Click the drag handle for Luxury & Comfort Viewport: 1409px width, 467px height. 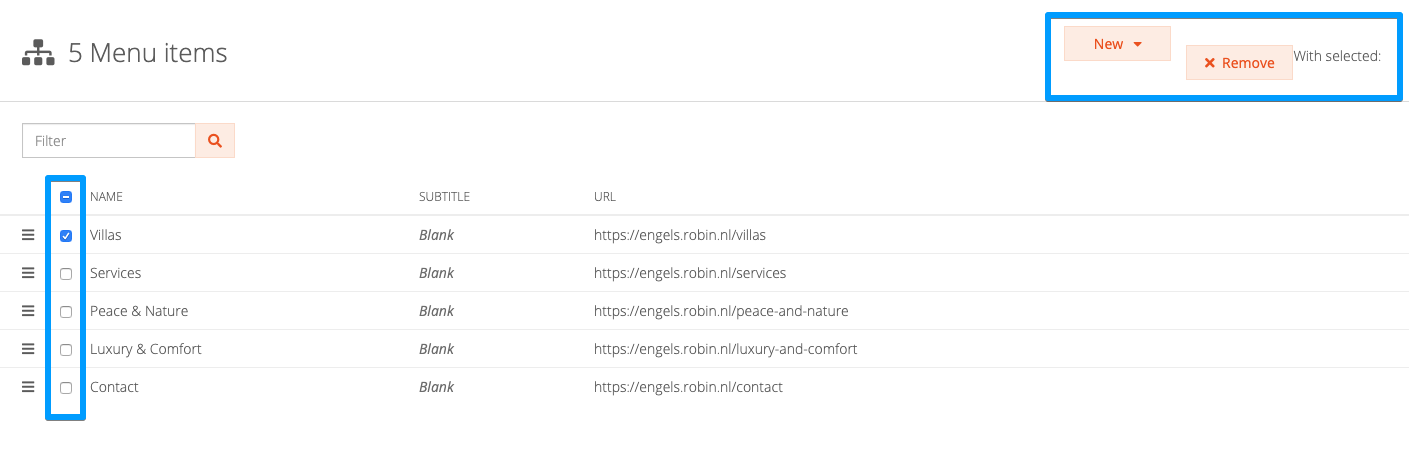[28, 349]
